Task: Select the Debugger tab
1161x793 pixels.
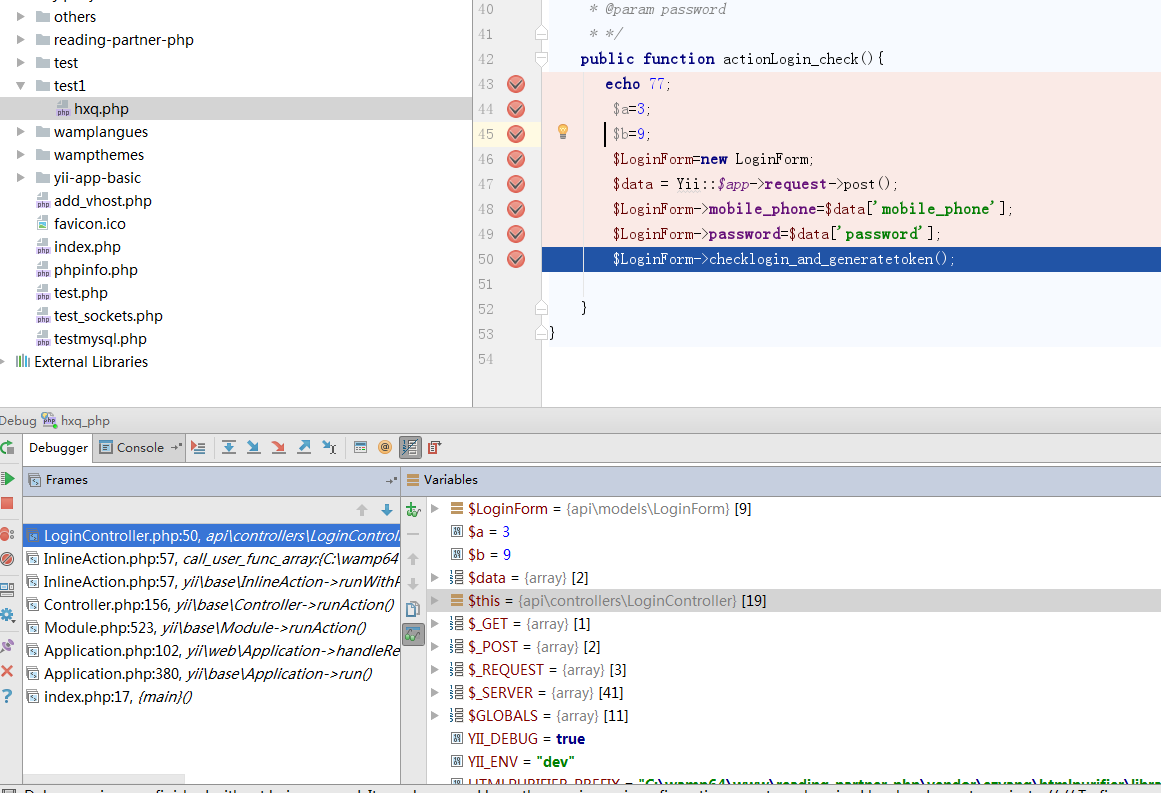Action: [58, 448]
